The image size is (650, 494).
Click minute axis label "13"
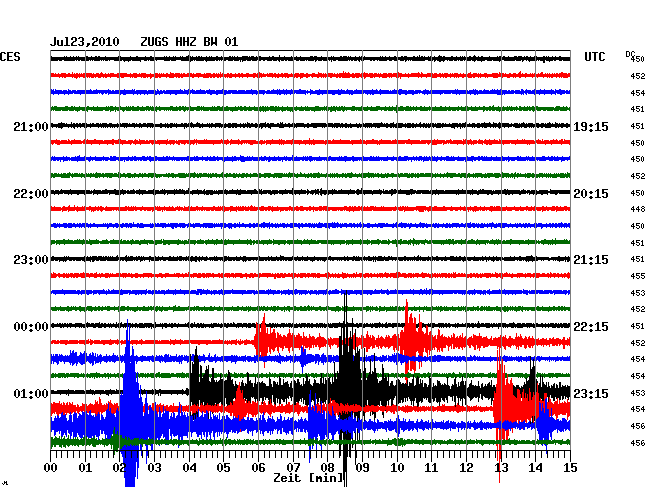pyautogui.click(x=501, y=468)
